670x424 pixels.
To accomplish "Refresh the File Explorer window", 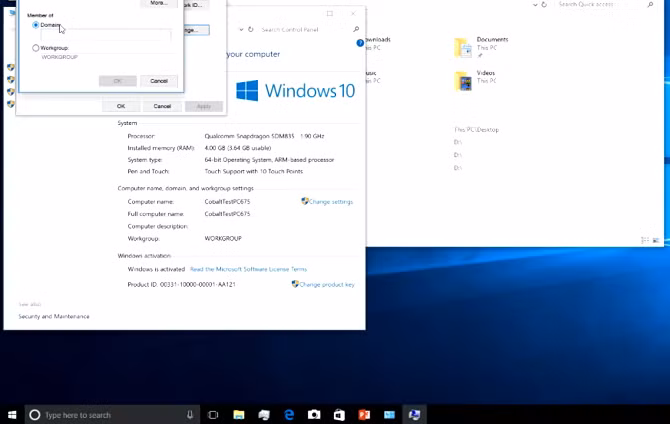I will tap(544, 5).
